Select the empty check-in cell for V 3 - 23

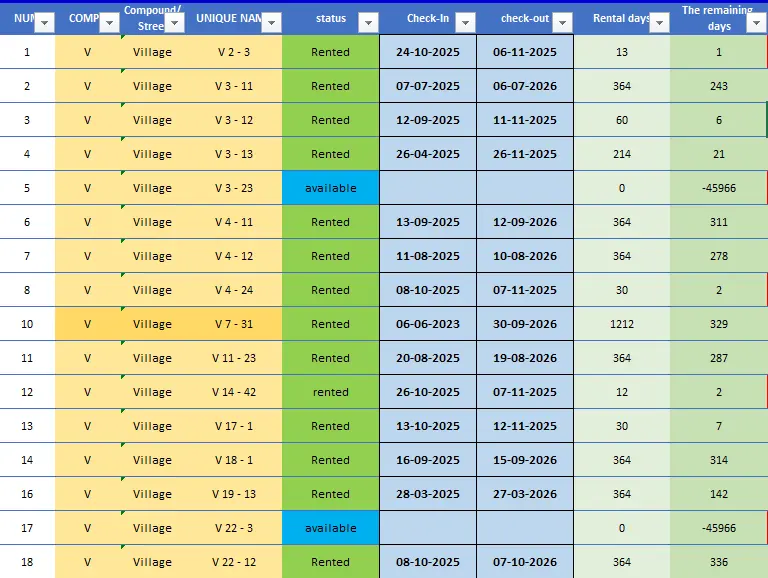(x=428, y=188)
